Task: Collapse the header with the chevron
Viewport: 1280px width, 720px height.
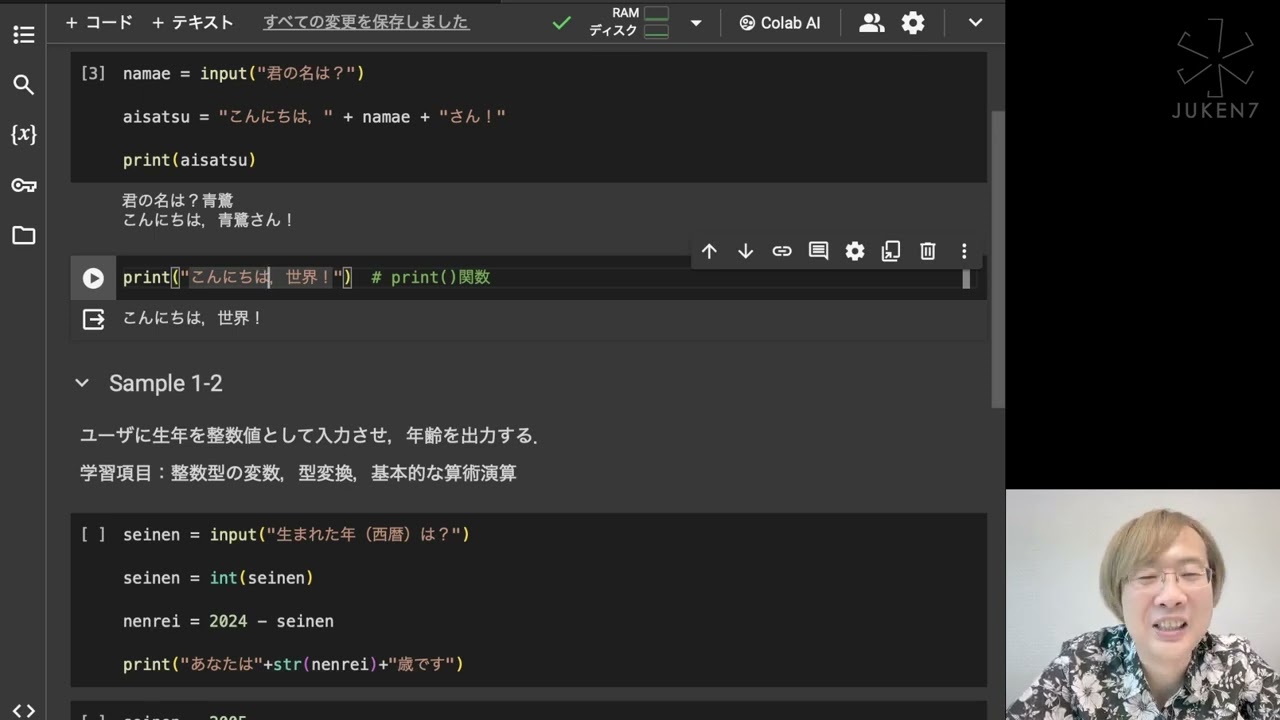Action: 975,23
